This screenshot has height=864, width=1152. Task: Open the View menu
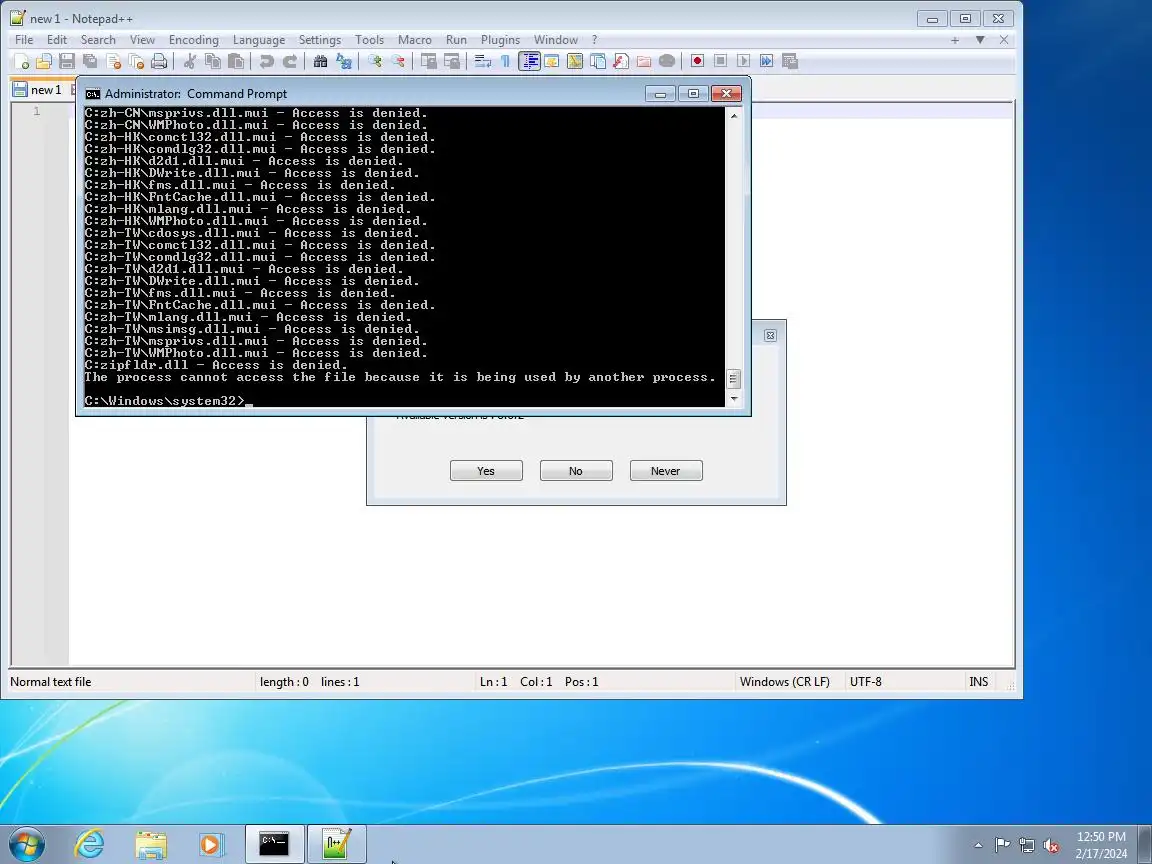[142, 40]
